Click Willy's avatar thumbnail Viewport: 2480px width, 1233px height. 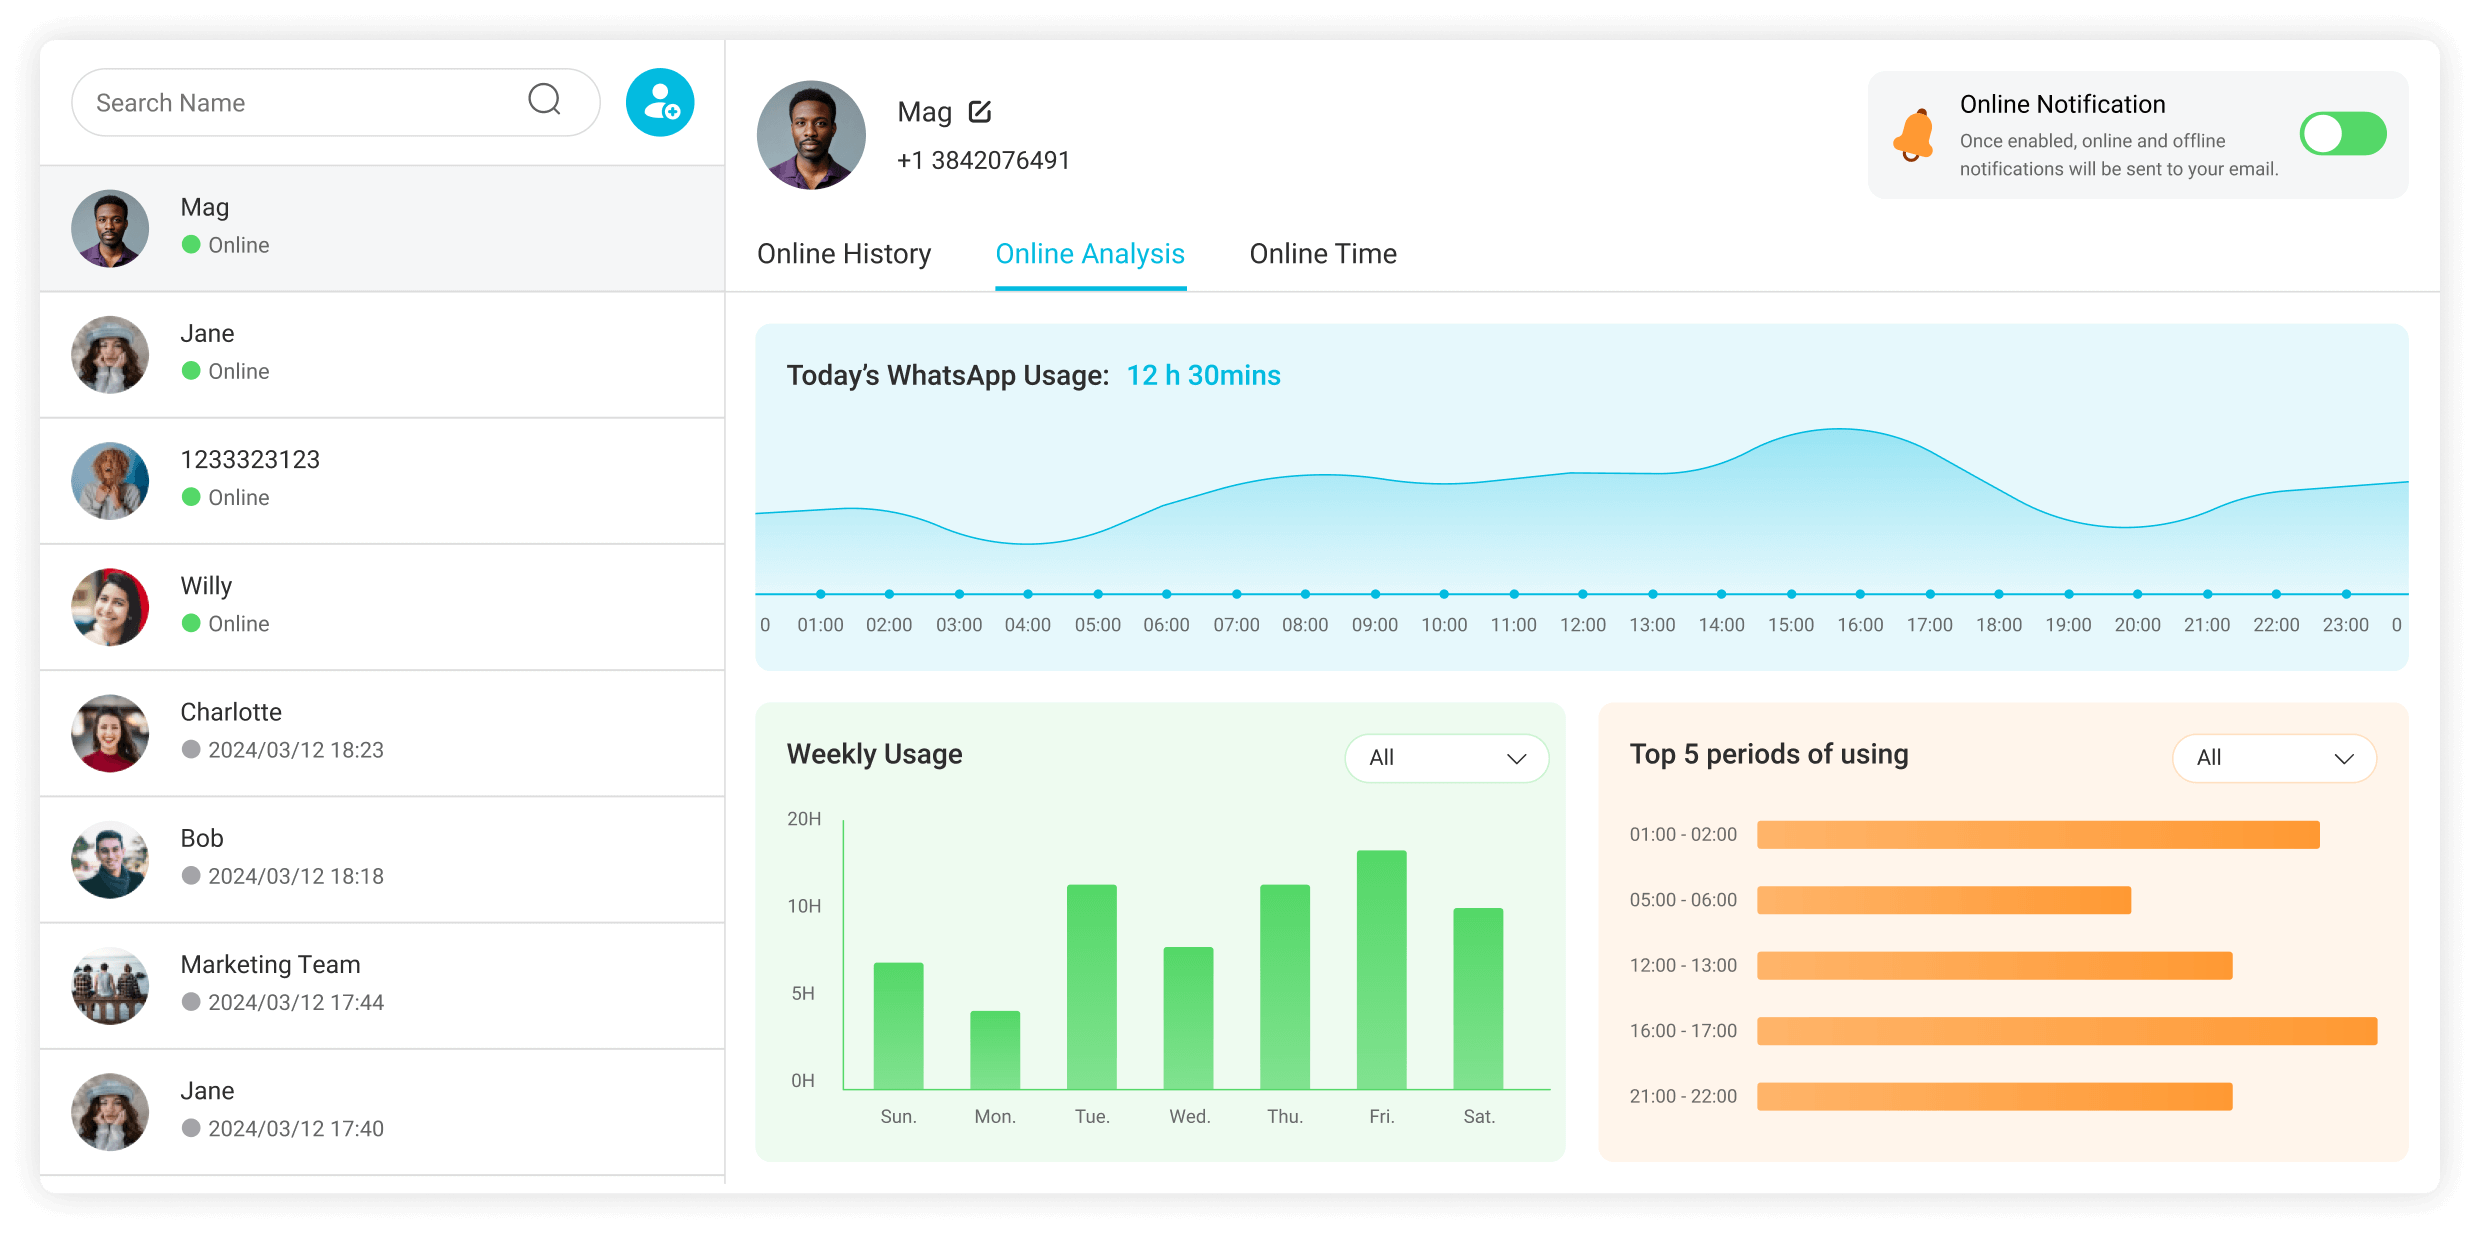110,607
